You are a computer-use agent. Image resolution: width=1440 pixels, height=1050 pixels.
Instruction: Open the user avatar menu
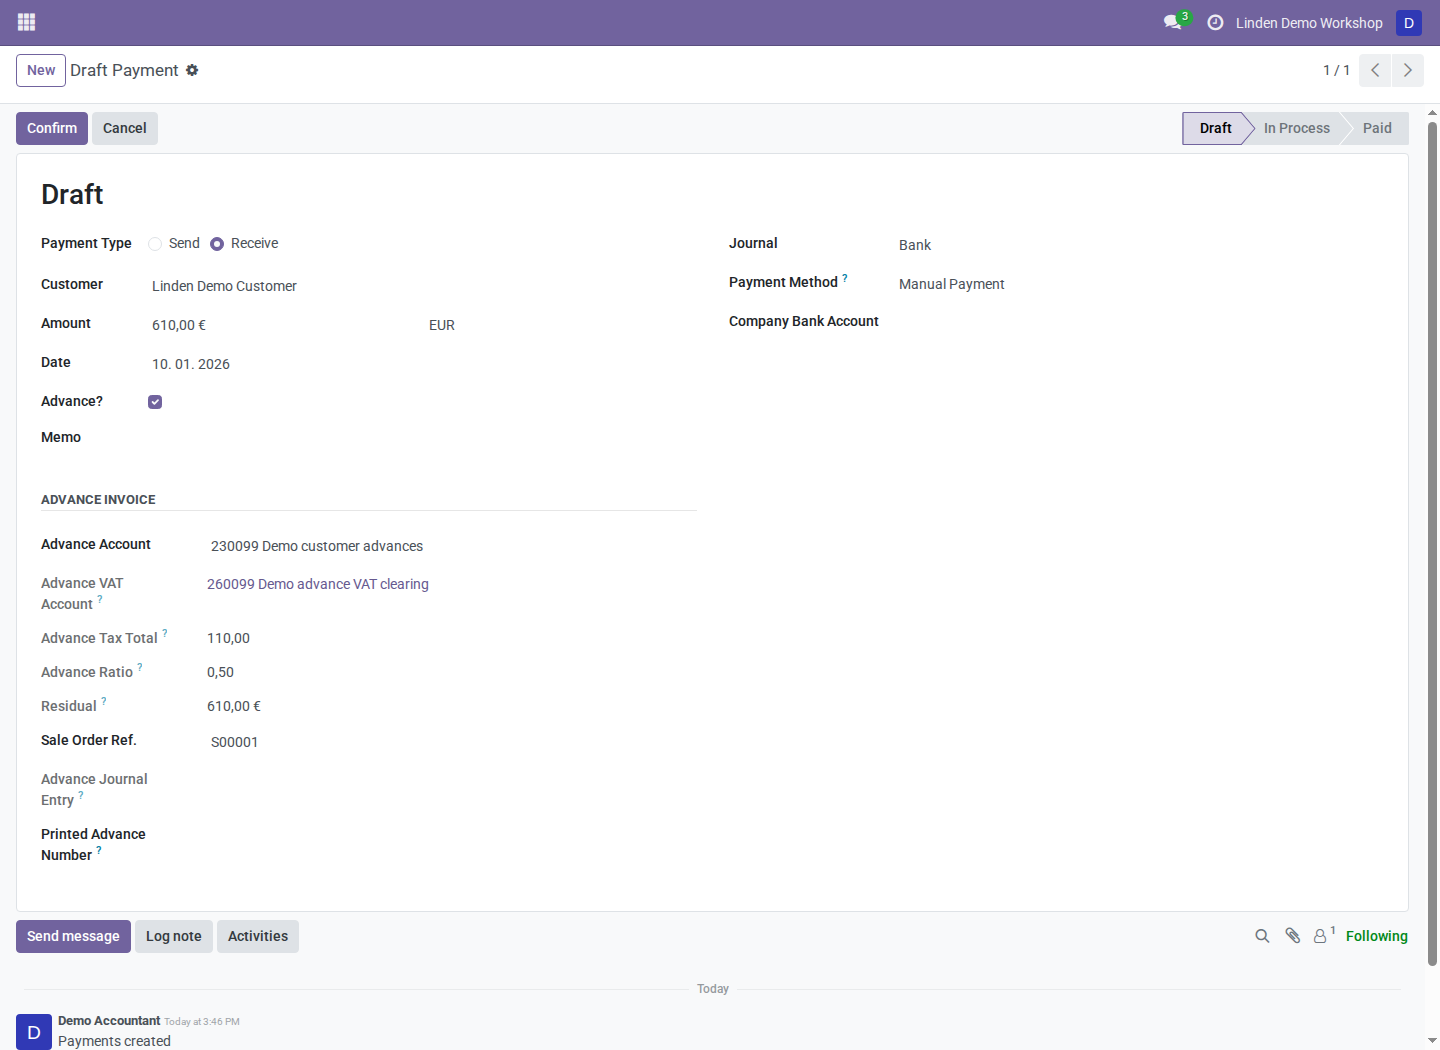point(1409,22)
